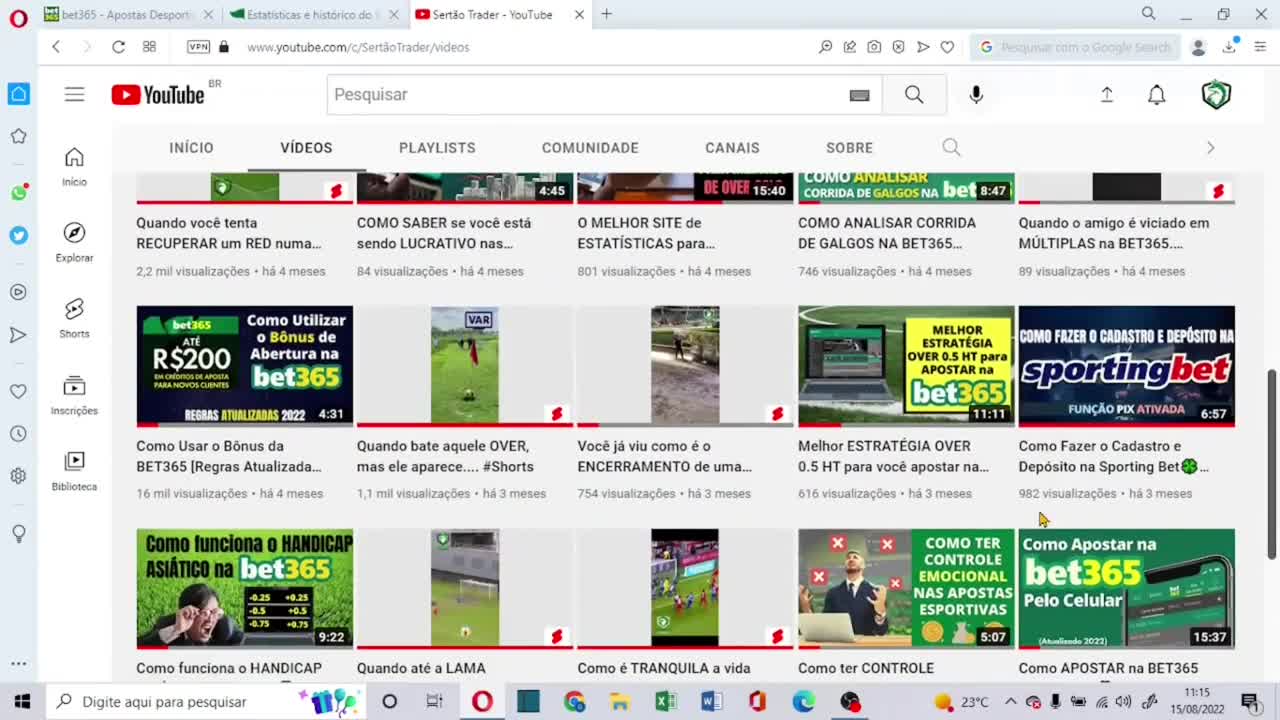Open the upload video icon
This screenshot has width=1280, height=720.
tap(1107, 94)
